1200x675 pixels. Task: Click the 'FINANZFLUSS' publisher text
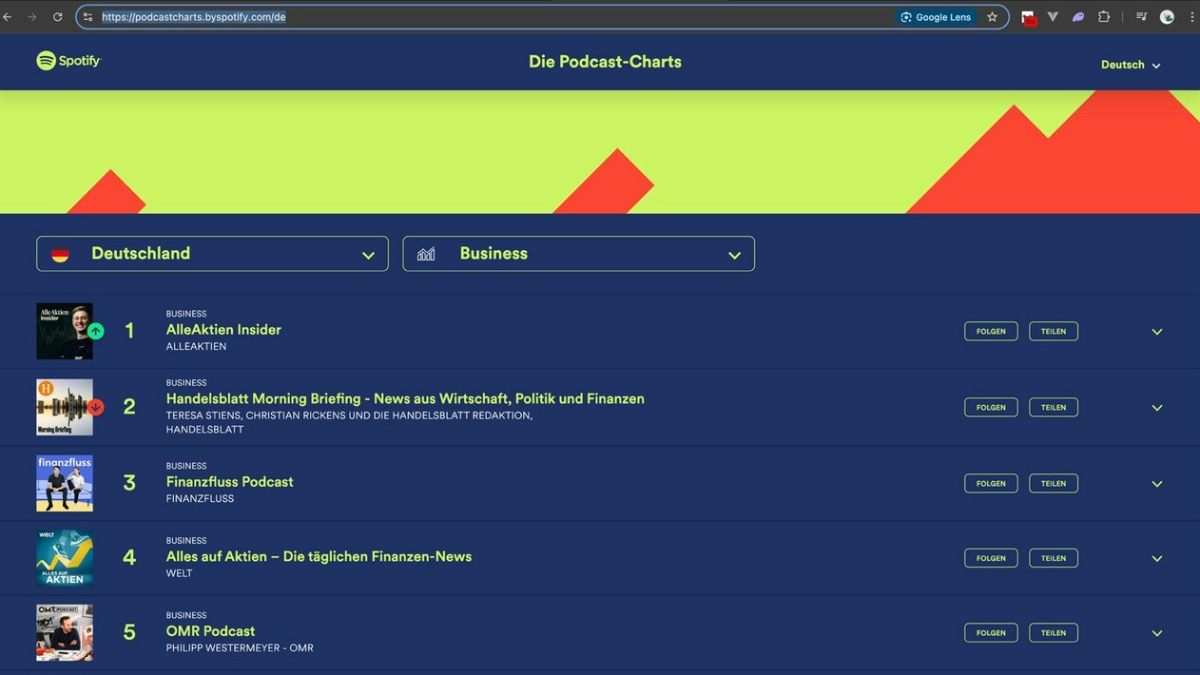(x=200, y=499)
